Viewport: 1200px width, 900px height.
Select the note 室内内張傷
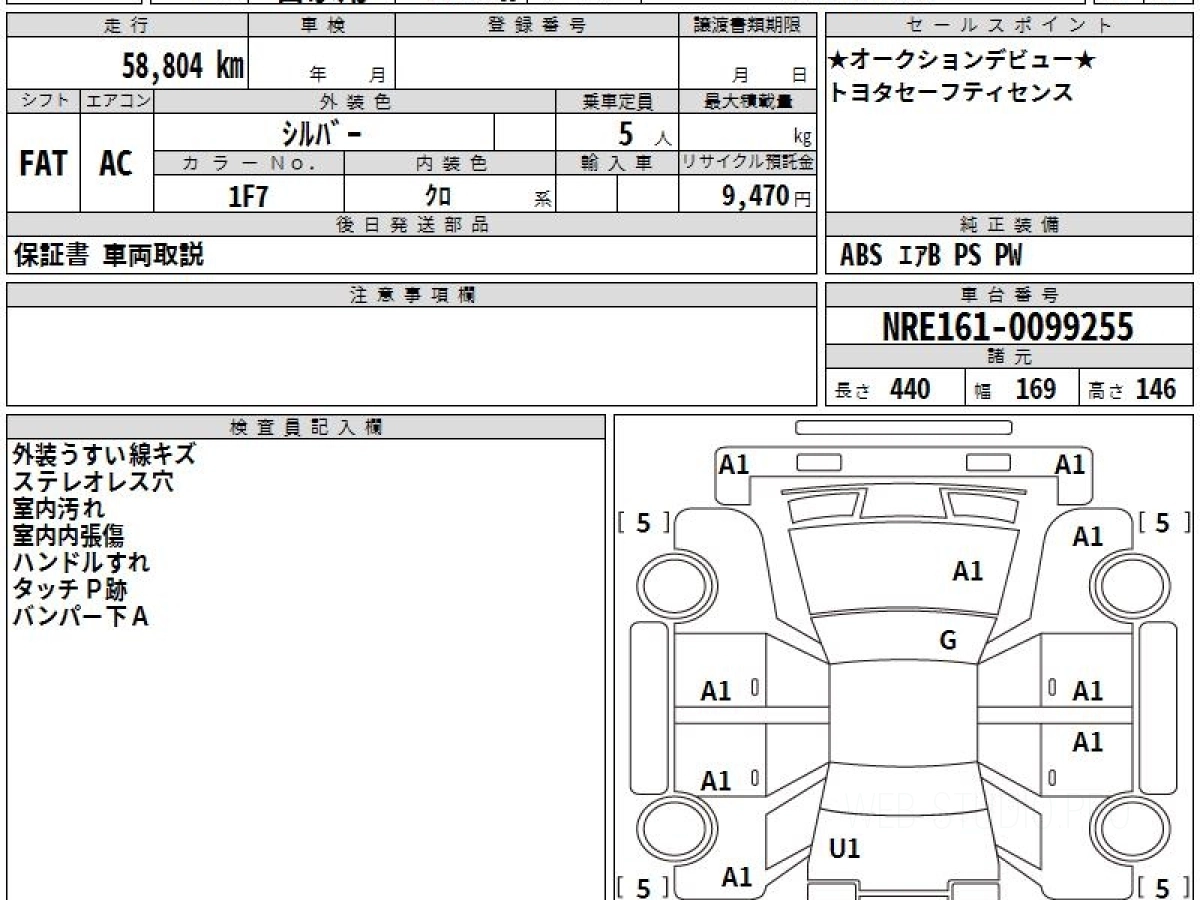click(68, 536)
